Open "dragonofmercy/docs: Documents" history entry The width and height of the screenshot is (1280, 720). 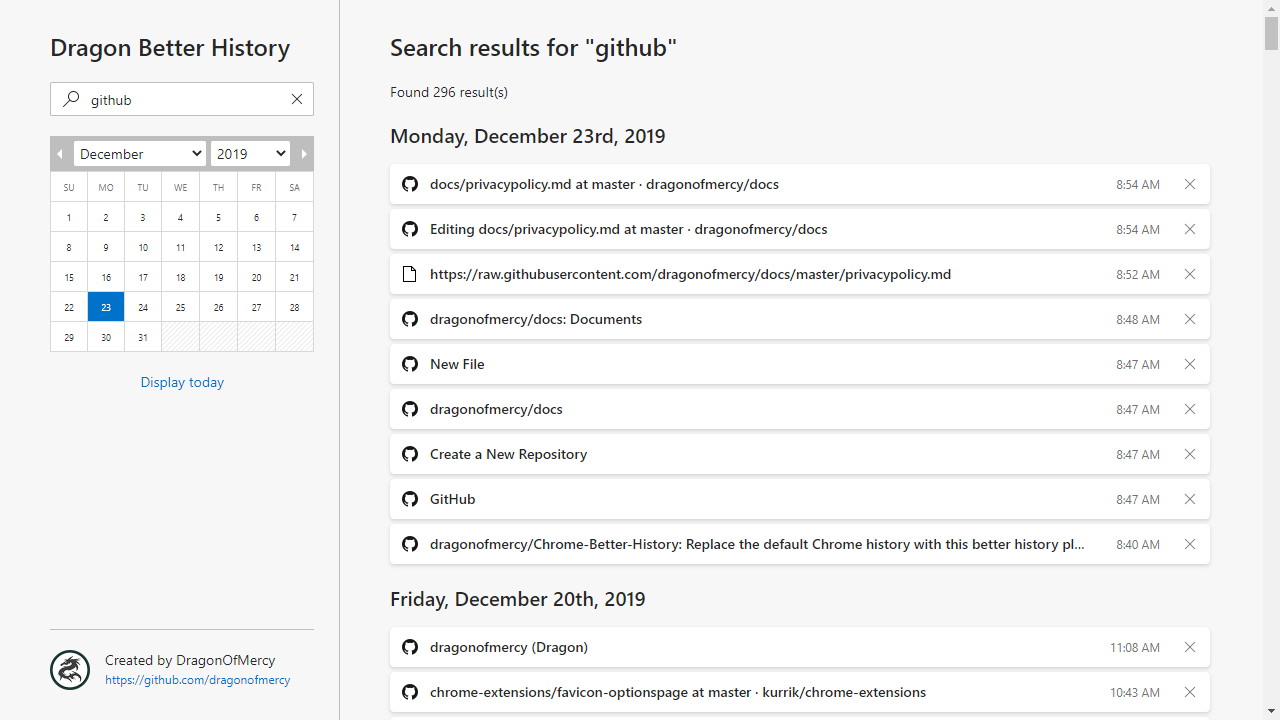[536, 319]
